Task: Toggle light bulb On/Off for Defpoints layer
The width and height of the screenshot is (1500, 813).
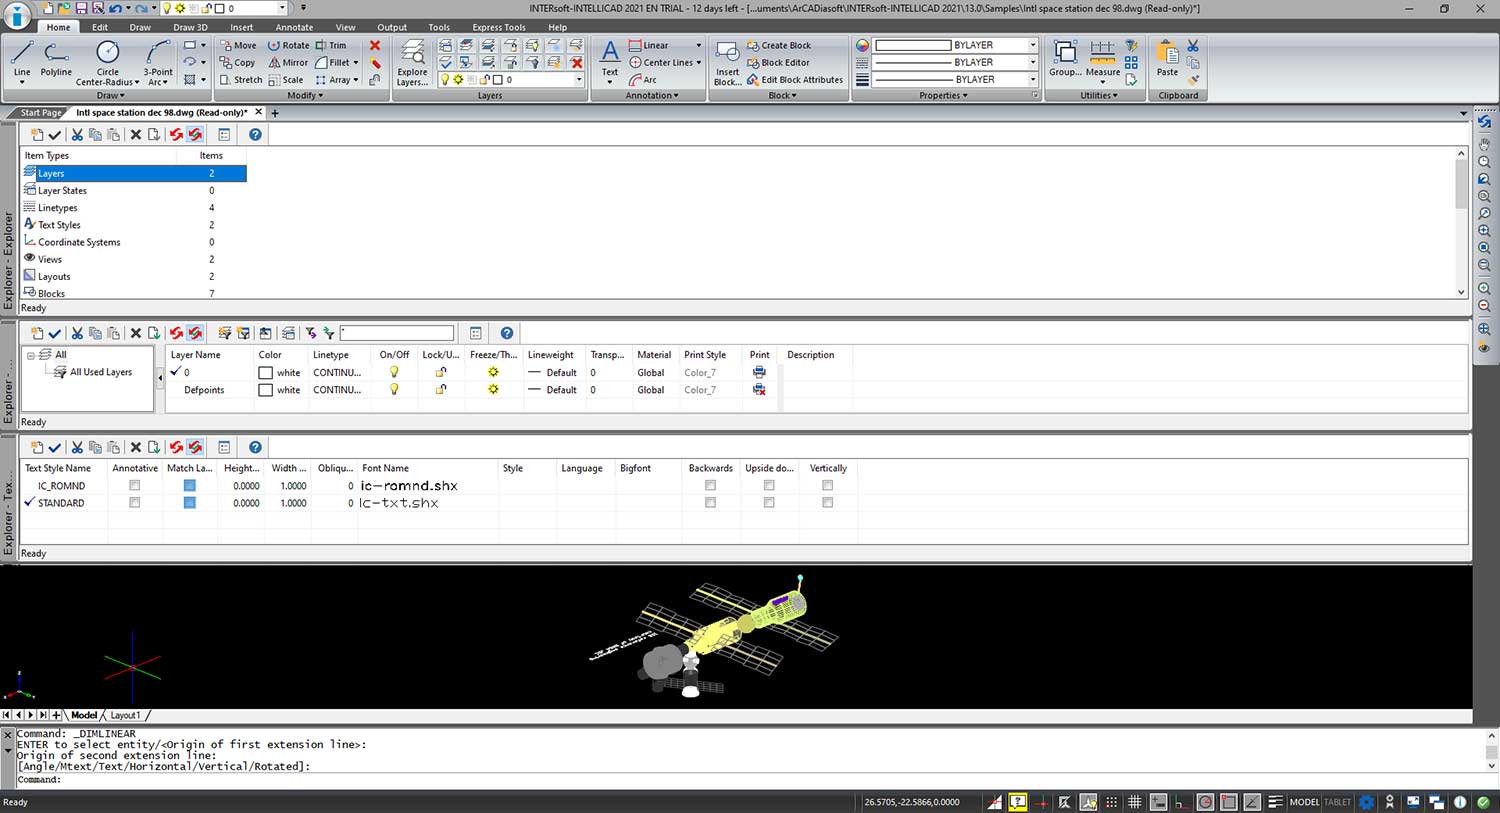Action: [x=394, y=390]
